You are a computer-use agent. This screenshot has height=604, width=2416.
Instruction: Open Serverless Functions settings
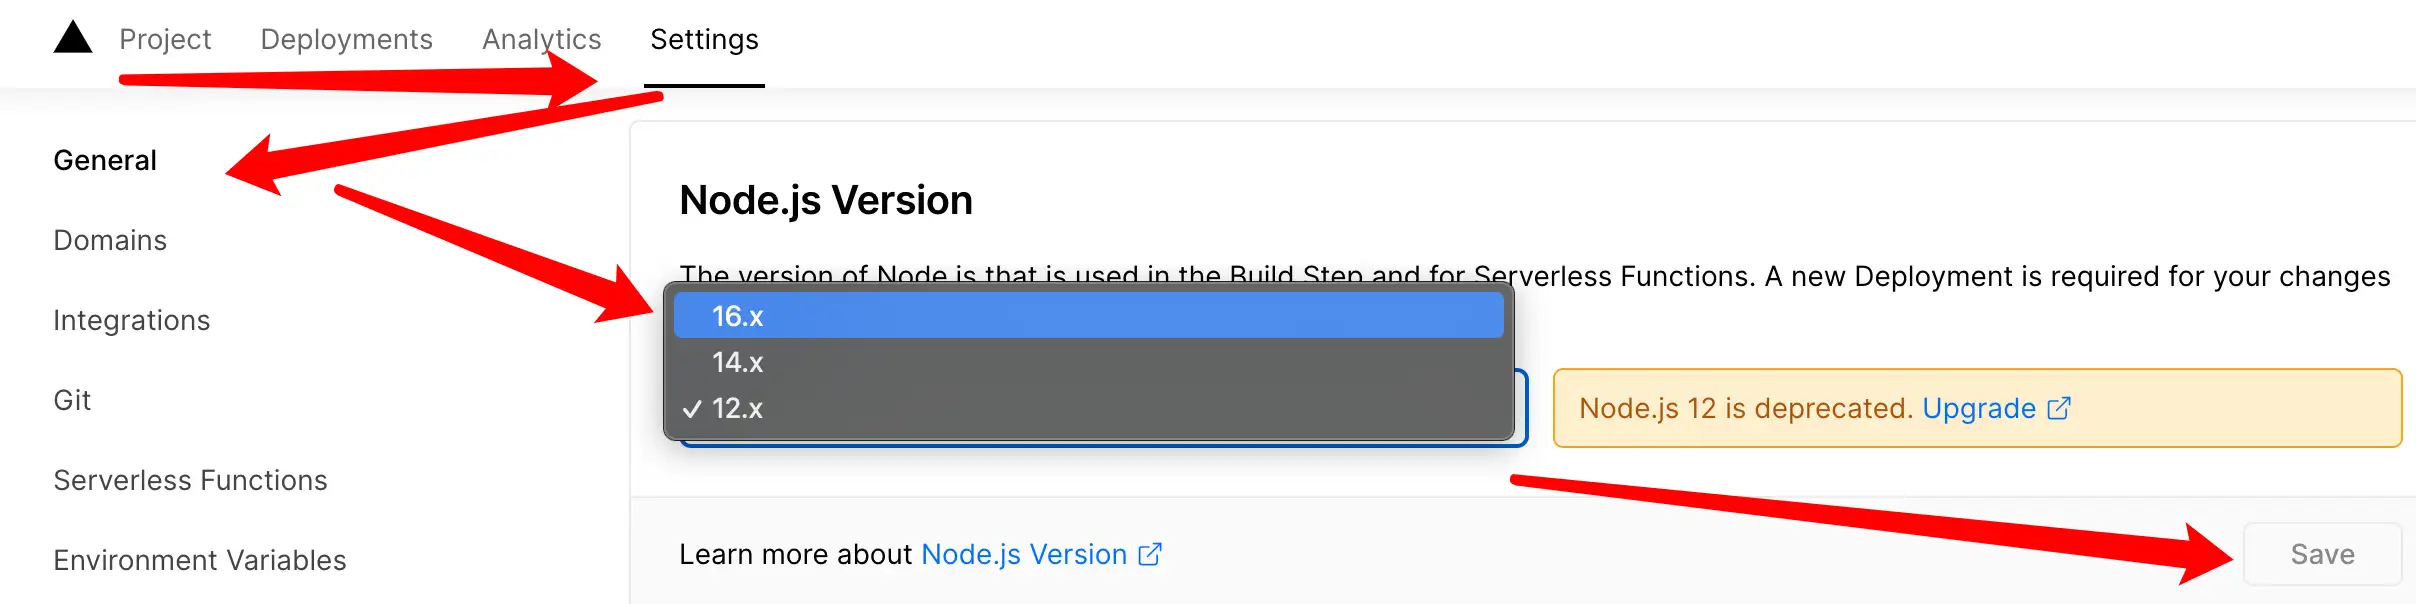click(x=190, y=480)
